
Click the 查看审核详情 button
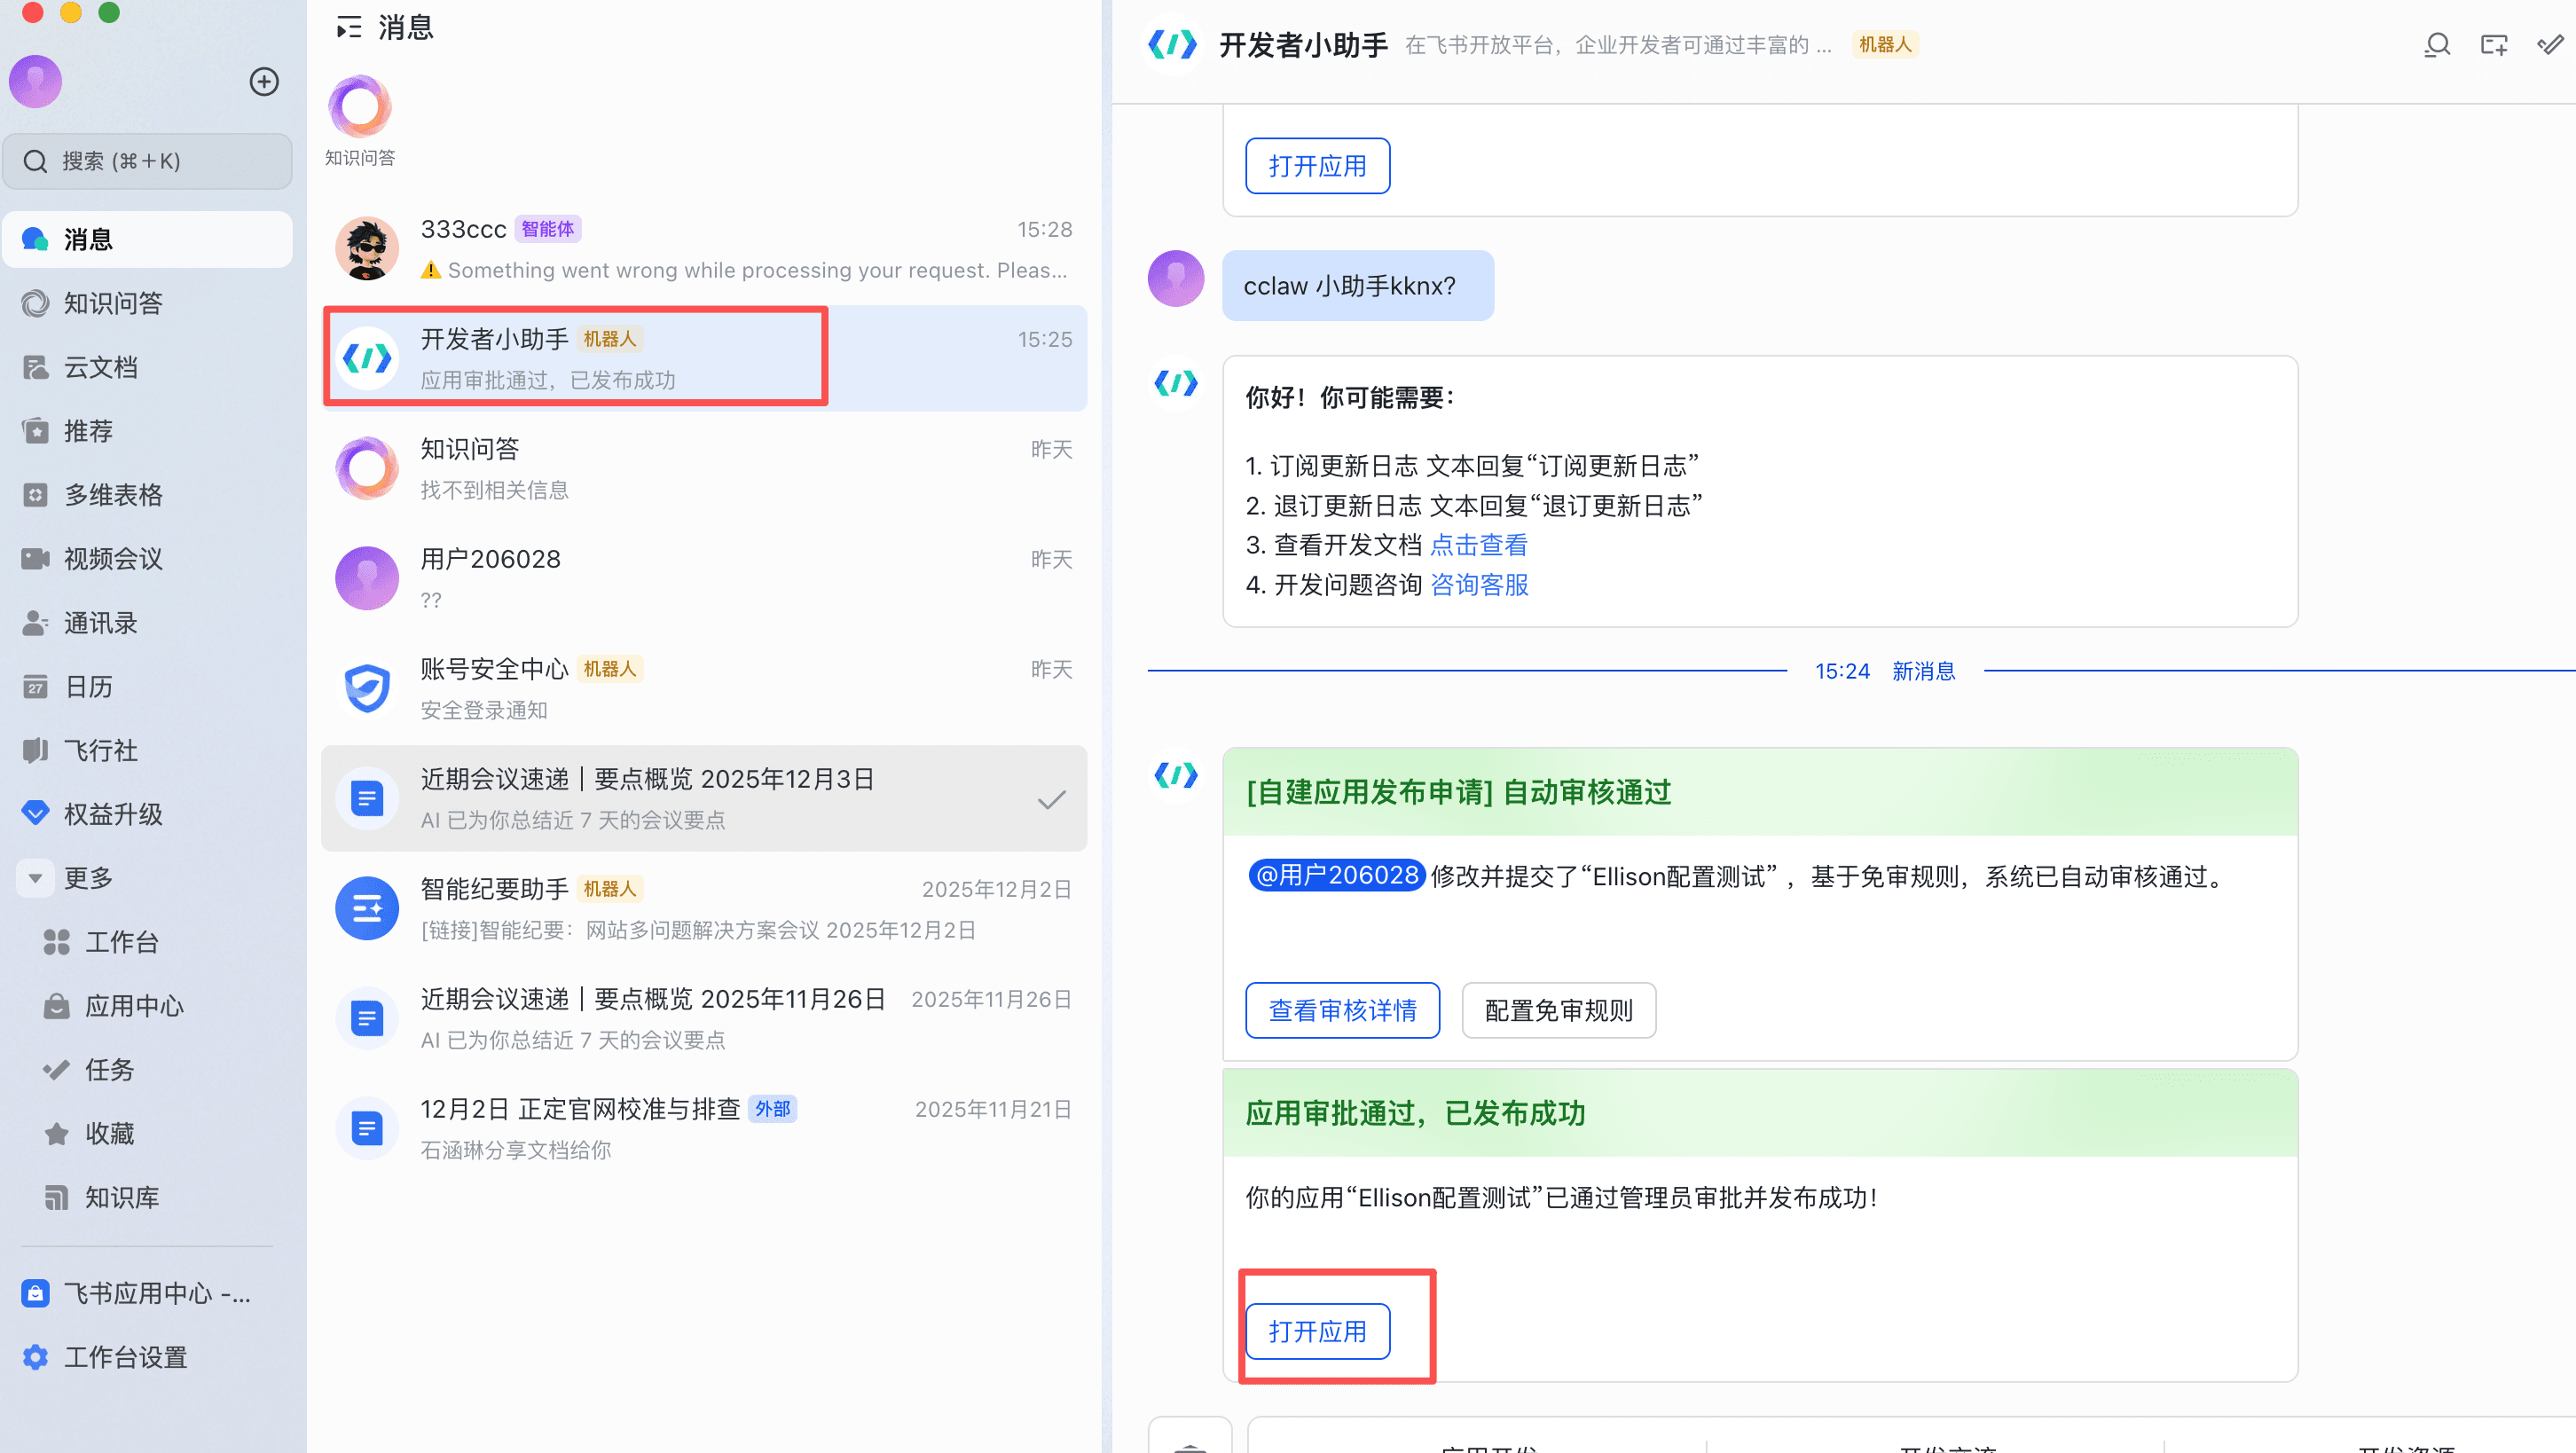[x=1342, y=1010]
